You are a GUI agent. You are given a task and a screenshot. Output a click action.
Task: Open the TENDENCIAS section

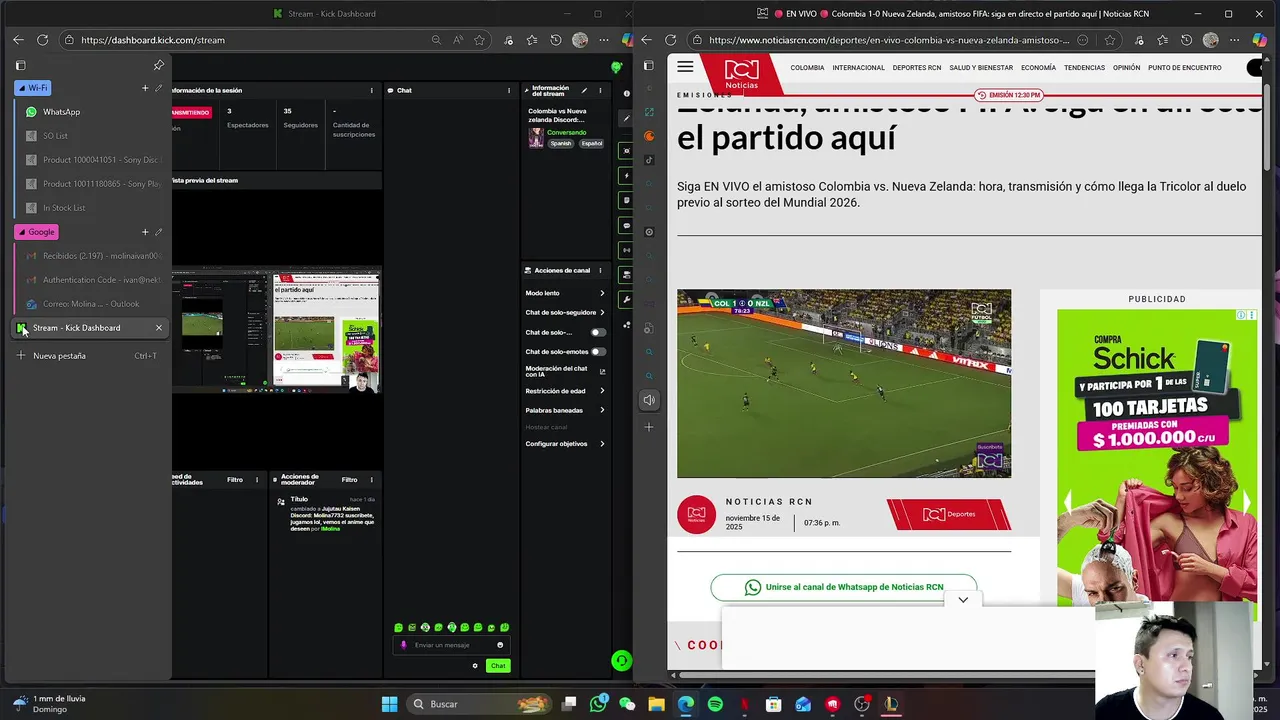coord(1084,68)
